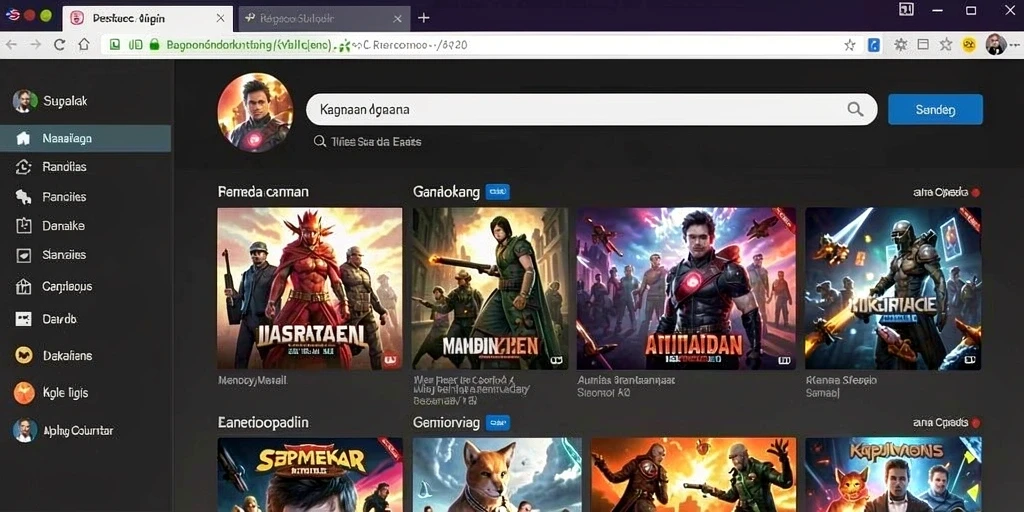Click Menory Marall caption text
1024x512 pixels.
(252, 380)
